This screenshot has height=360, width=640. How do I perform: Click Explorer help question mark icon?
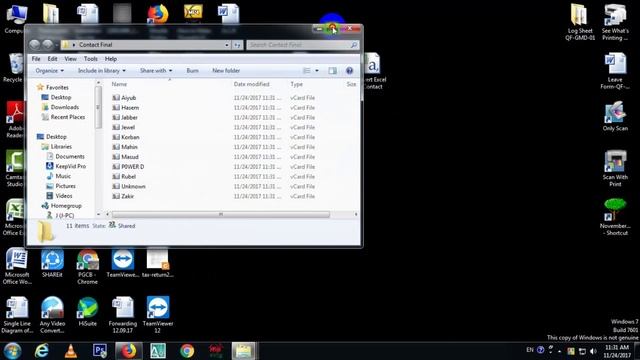pyautogui.click(x=349, y=71)
